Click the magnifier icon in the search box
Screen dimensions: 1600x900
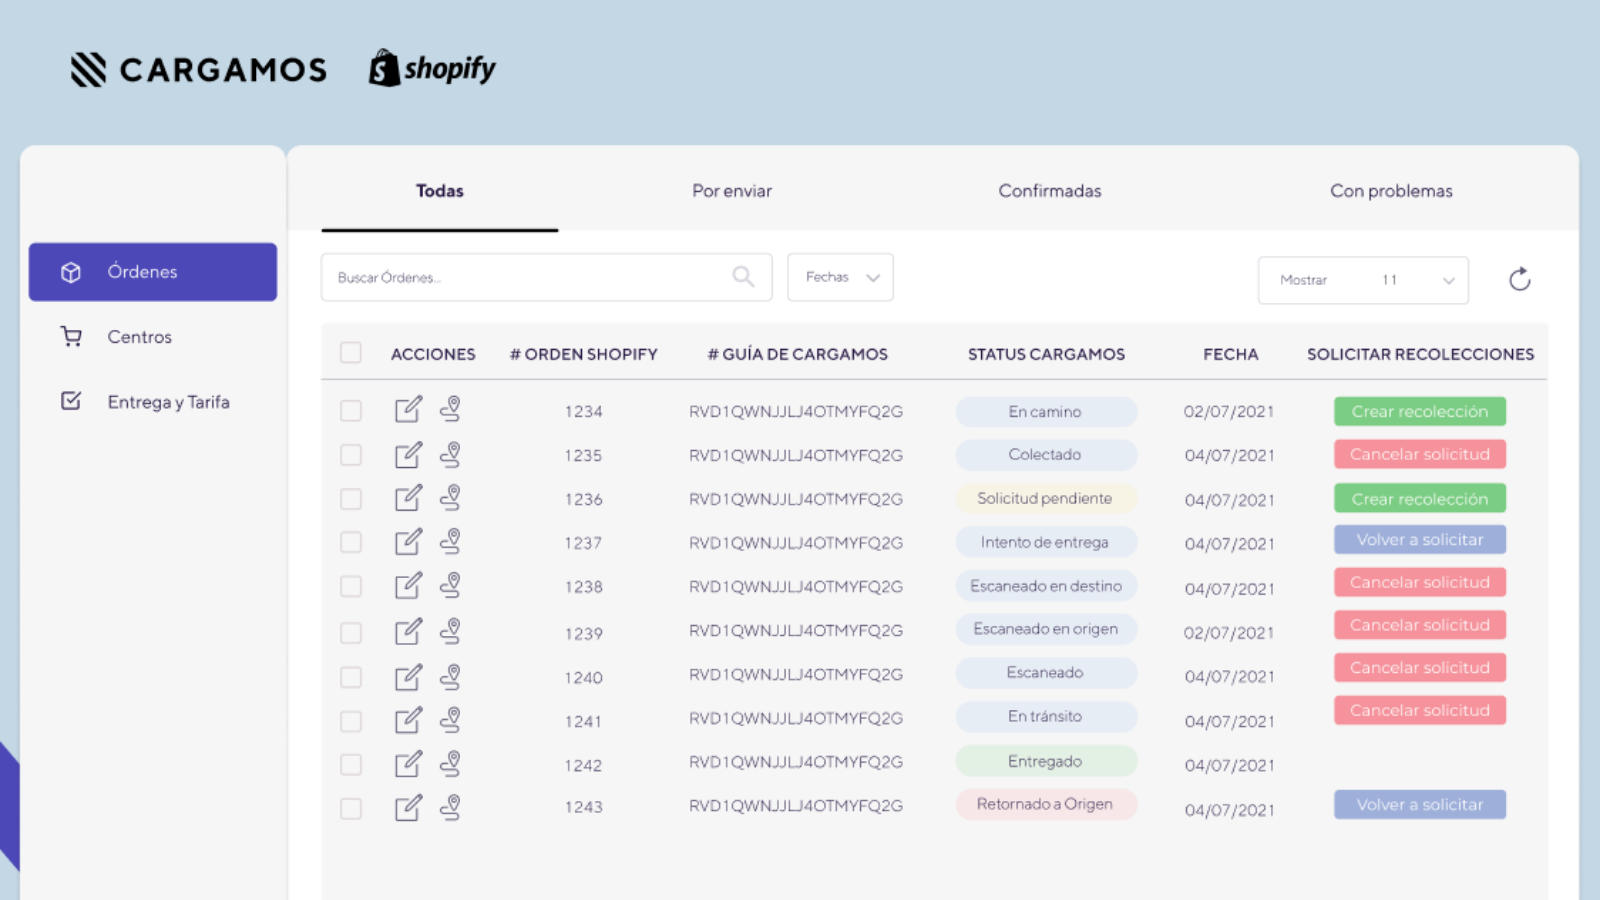coord(743,277)
